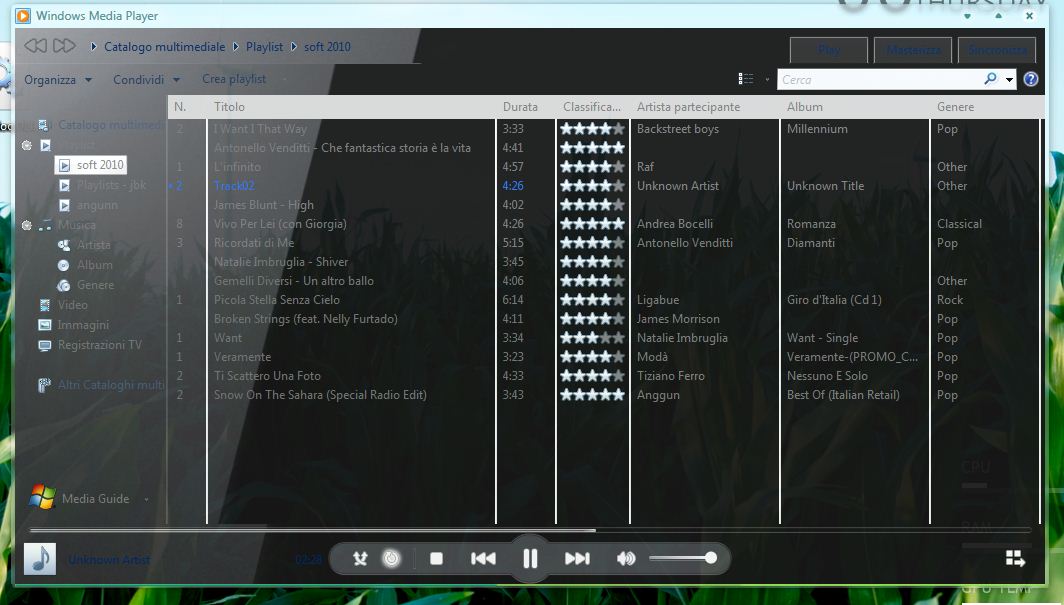Expand breadcrumb arrow before soft 2010
The width and height of the screenshot is (1064, 605).
pyautogui.click(x=294, y=47)
